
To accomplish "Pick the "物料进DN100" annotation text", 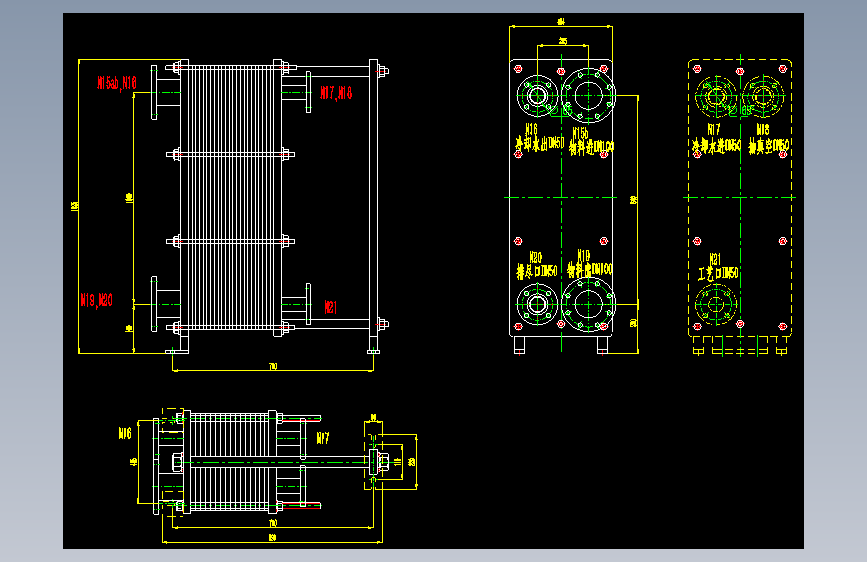I will pyautogui.click(x=592, y=148).
